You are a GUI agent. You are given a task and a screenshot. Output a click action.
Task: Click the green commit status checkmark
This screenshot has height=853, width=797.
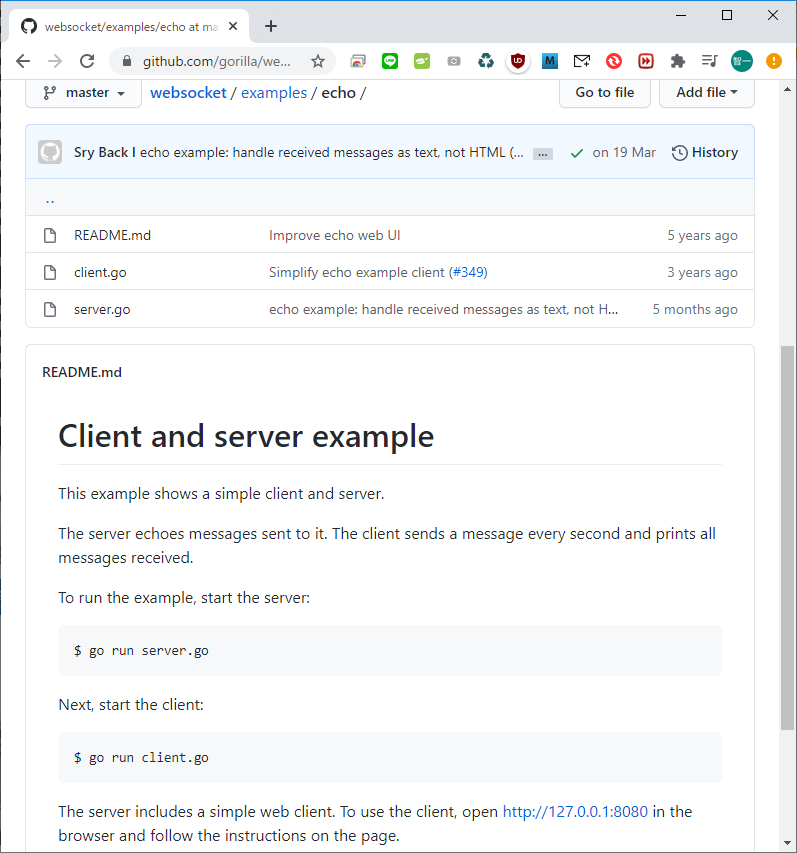pos(576,153)
